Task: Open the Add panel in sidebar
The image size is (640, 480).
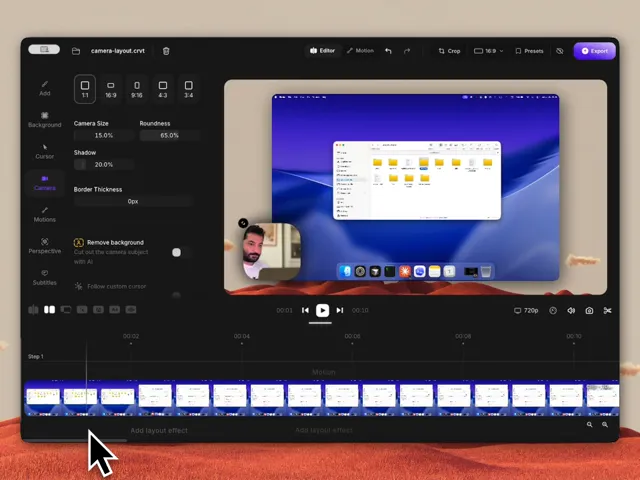Action: [44, 88]
